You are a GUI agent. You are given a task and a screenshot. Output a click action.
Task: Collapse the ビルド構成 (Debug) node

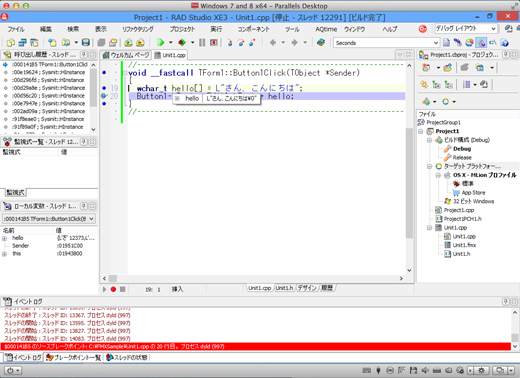(x=429, y=140)
